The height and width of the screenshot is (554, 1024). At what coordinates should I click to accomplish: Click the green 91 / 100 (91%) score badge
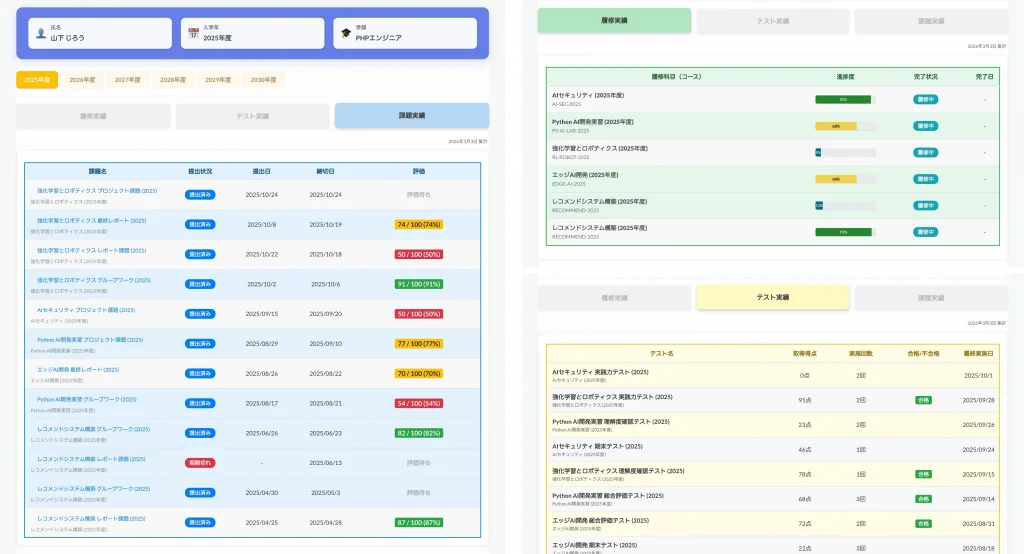click(x=418, y=284)
